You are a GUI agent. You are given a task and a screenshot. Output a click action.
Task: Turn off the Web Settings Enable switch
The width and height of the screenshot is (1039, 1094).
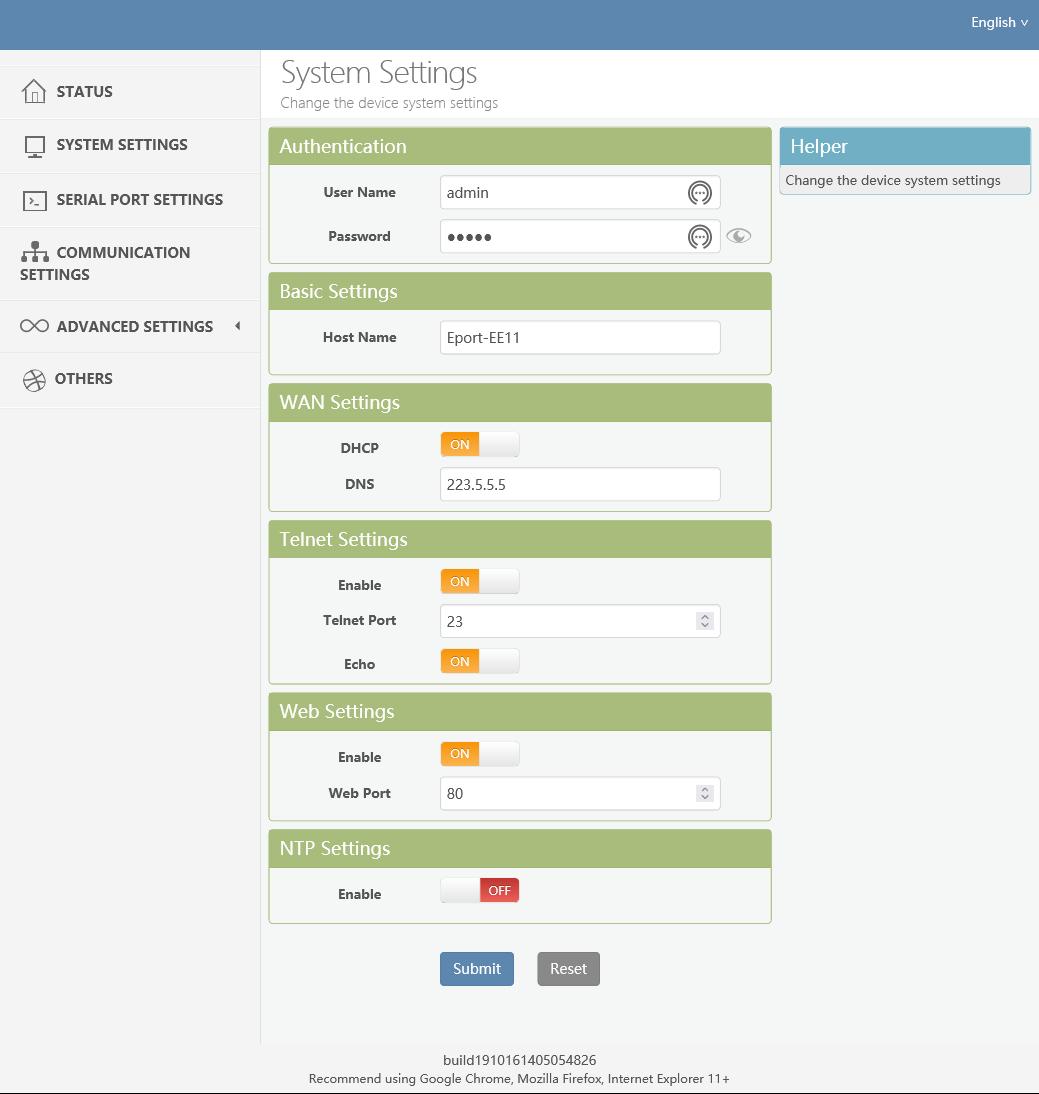point(480,754)
